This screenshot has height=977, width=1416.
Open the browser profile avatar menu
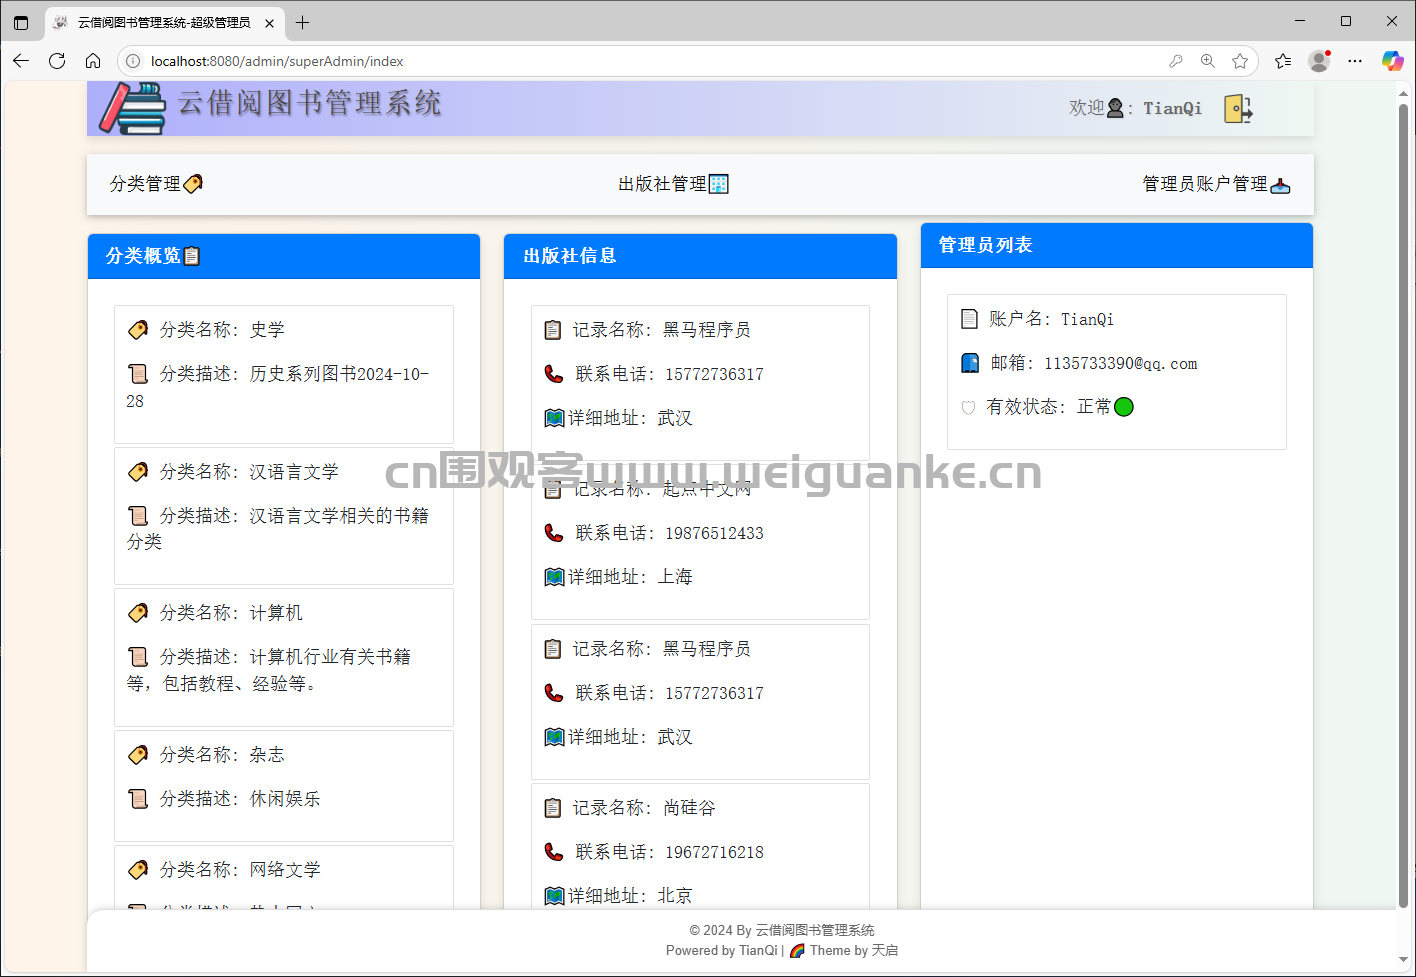tap(1319, 61)
